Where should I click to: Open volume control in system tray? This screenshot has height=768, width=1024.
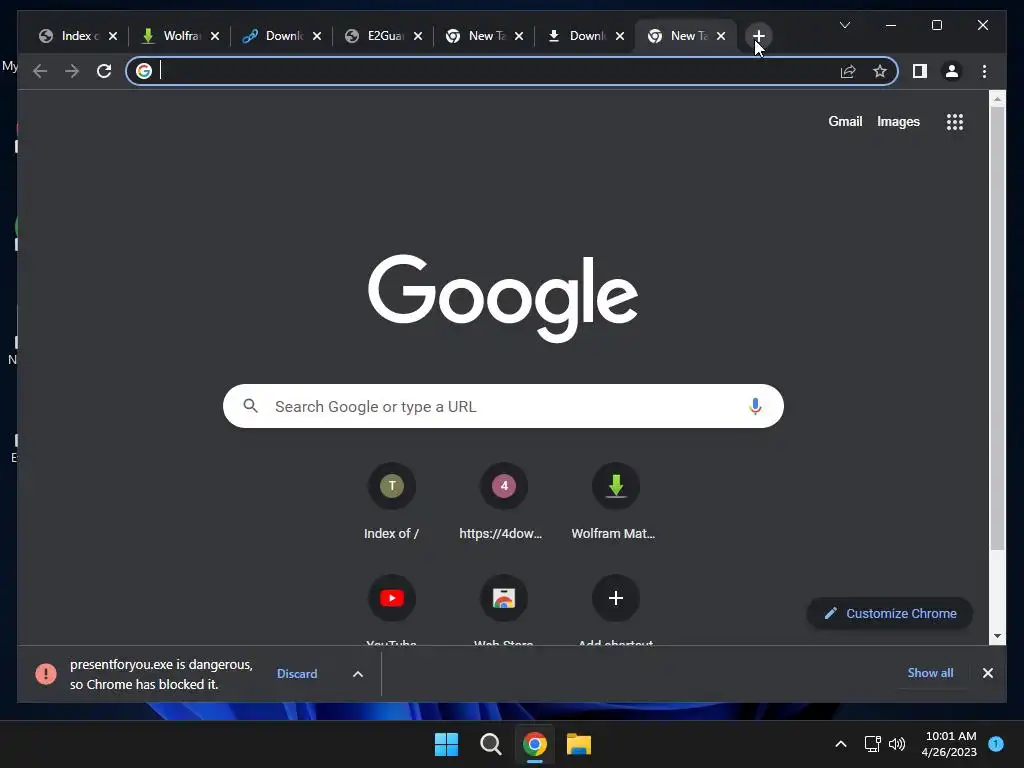(x=897, y=744)
